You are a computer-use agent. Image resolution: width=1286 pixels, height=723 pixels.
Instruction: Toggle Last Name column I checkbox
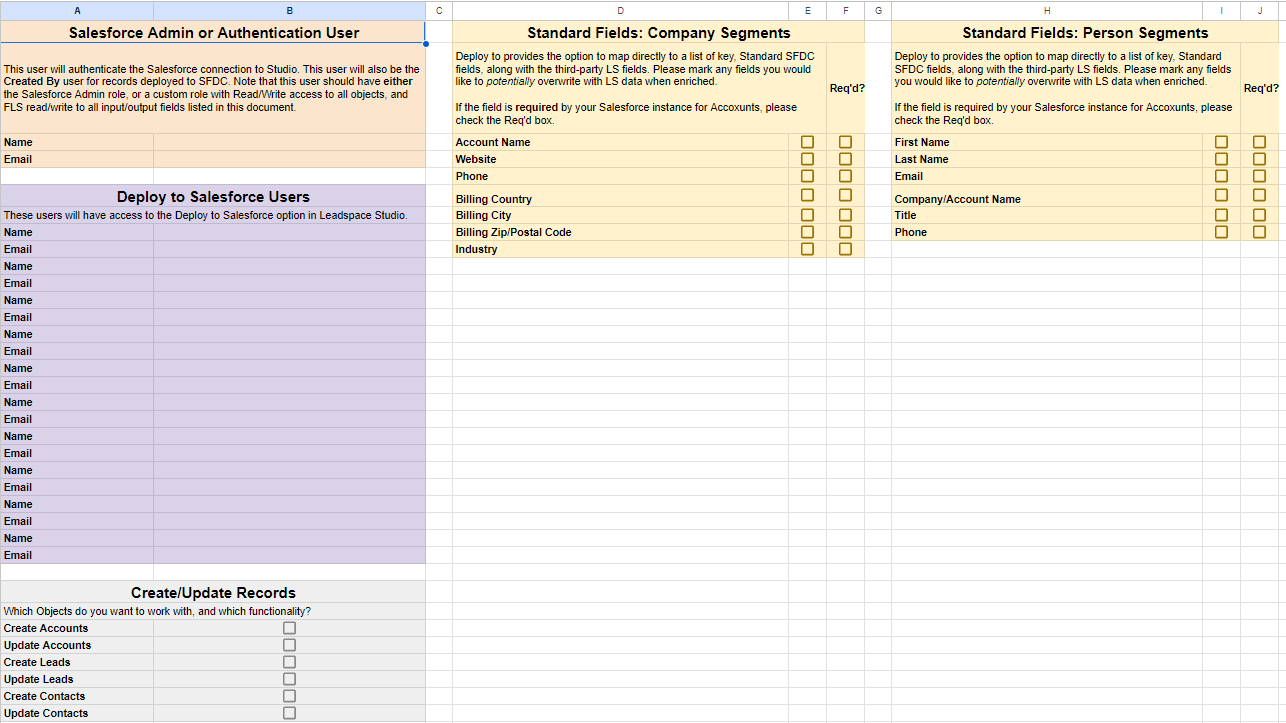(1221, 159)
